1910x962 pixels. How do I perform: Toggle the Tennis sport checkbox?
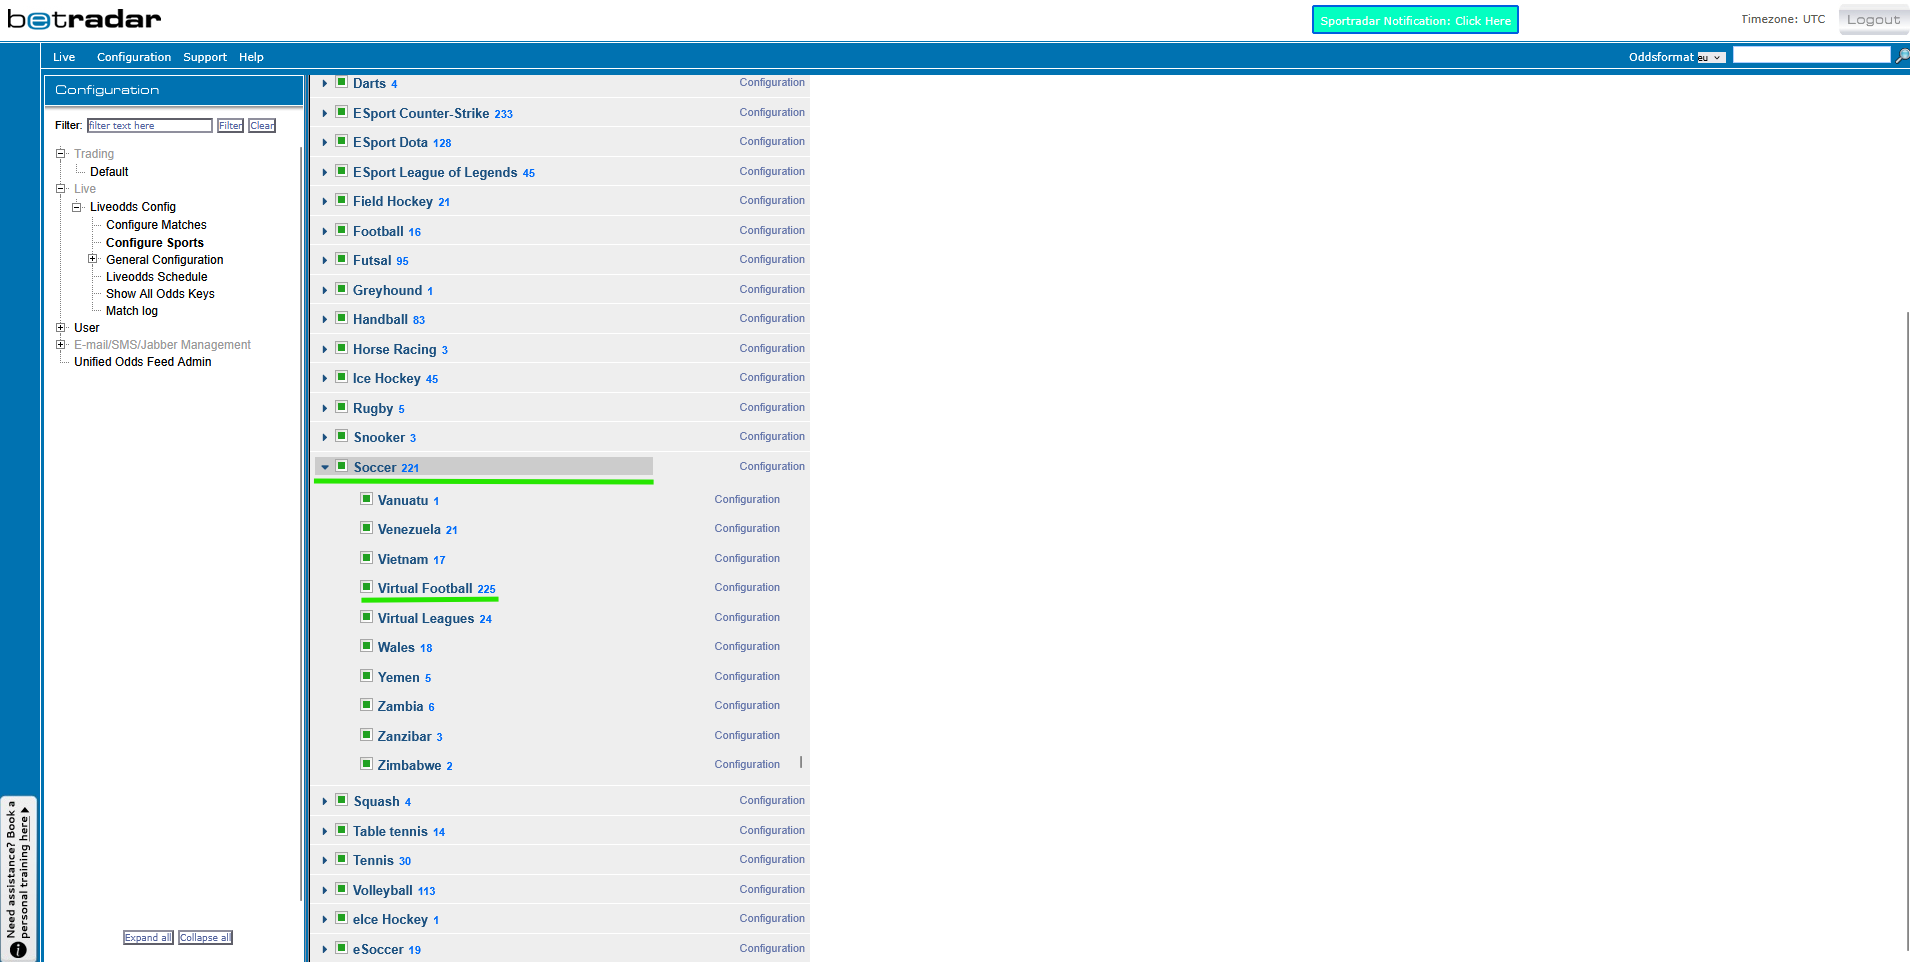[x=342, y=860]
